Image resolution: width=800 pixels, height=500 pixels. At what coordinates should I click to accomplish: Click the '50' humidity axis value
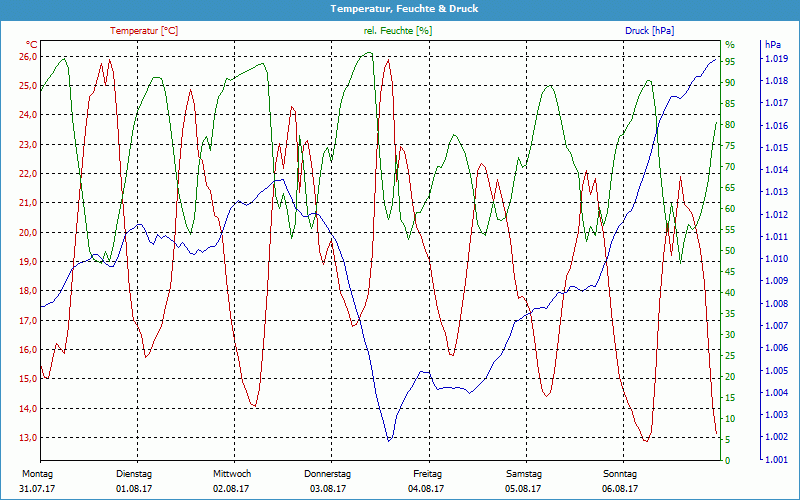[x=730, y=251]
